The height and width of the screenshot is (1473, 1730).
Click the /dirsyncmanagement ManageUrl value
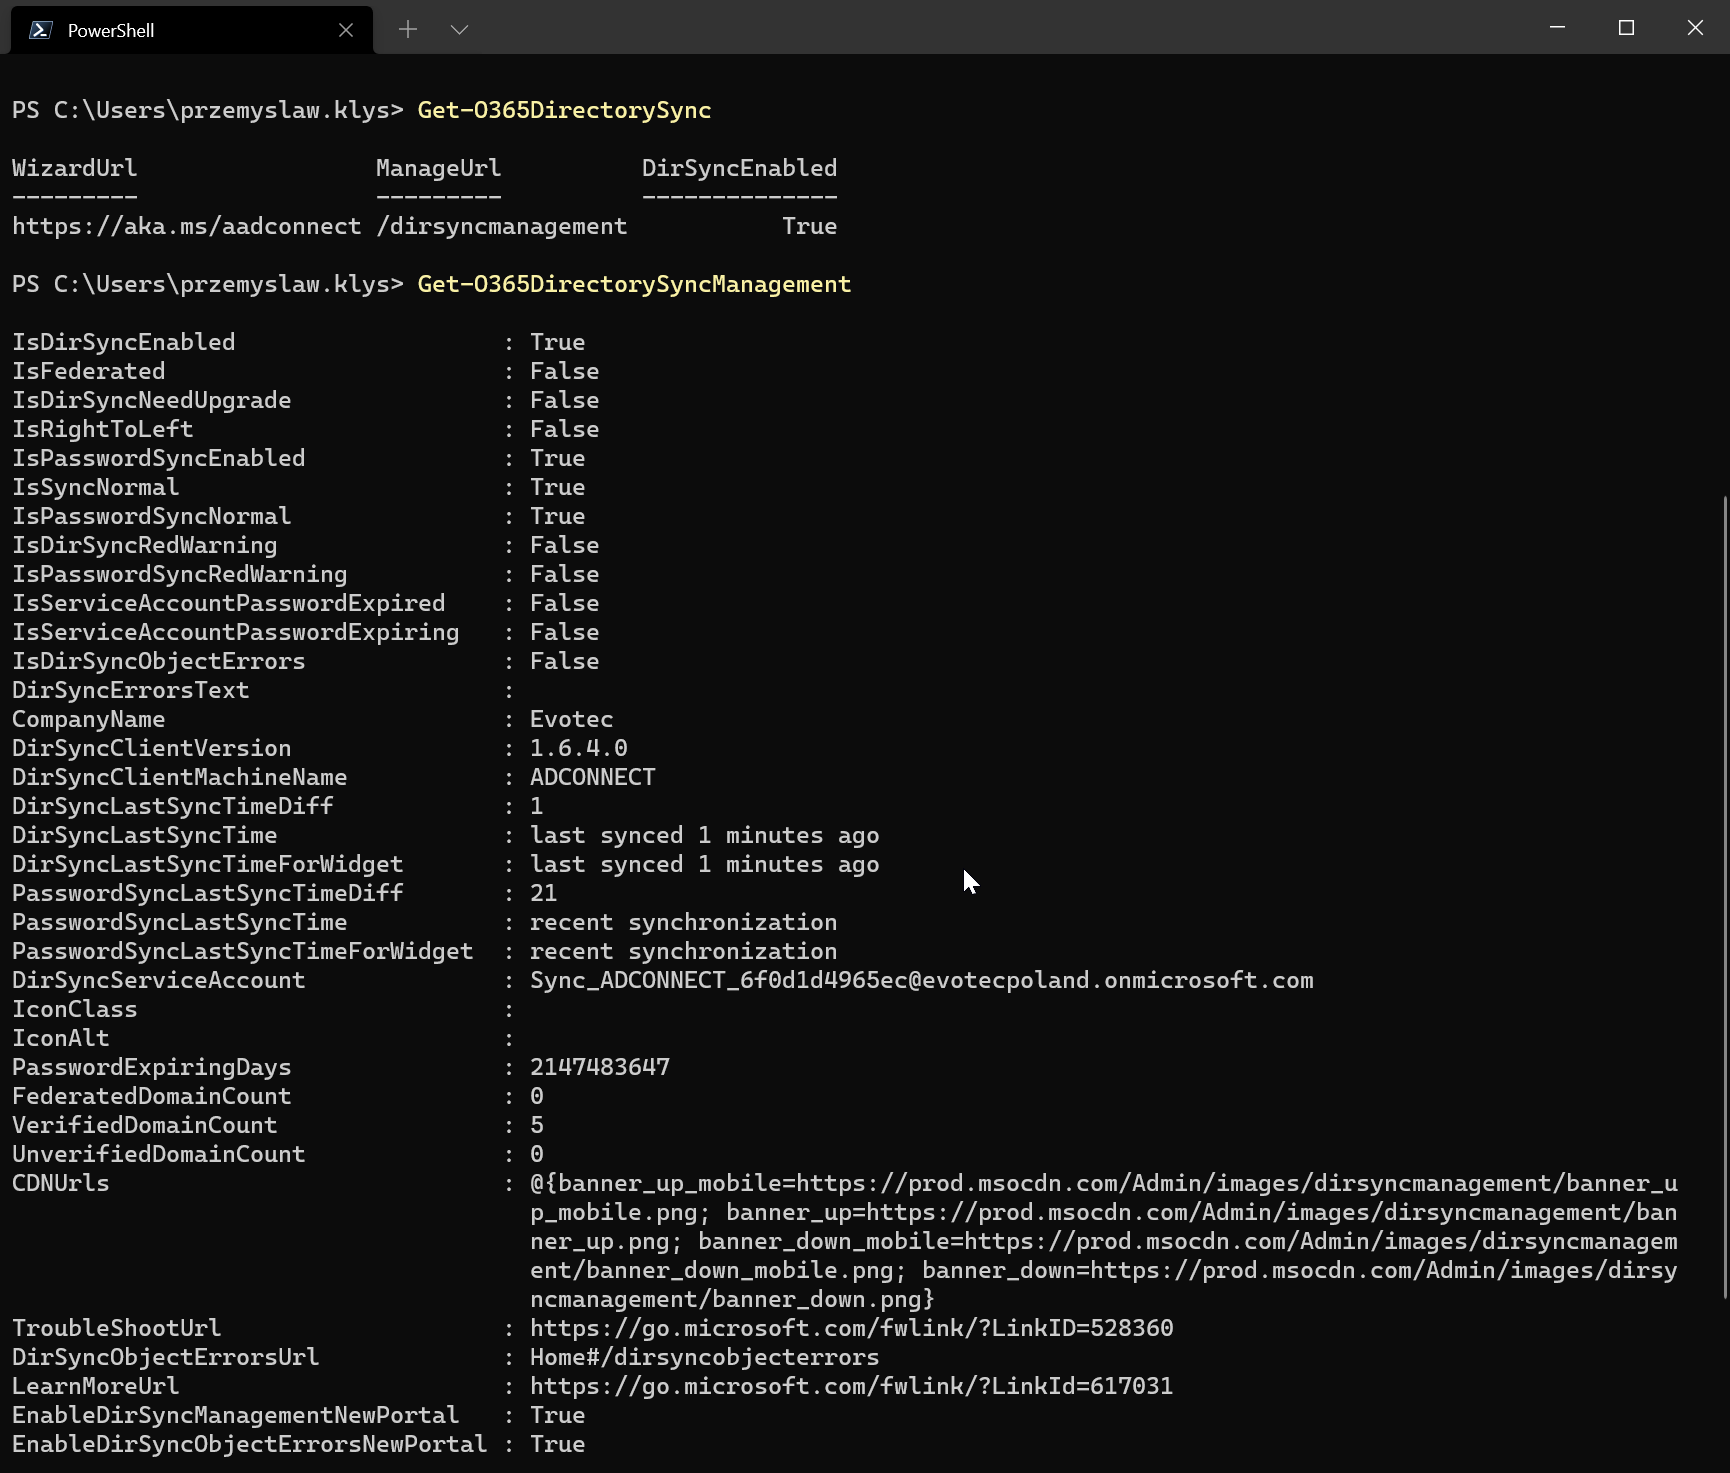(x=502, y=227)
